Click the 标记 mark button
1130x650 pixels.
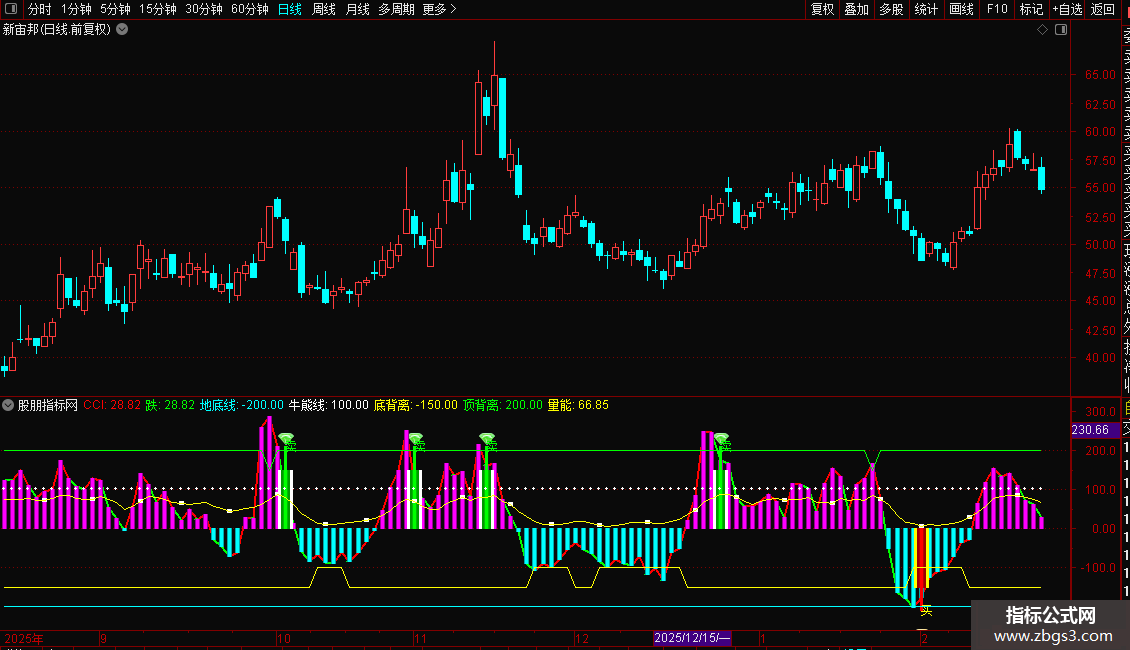pos(1031,9)
